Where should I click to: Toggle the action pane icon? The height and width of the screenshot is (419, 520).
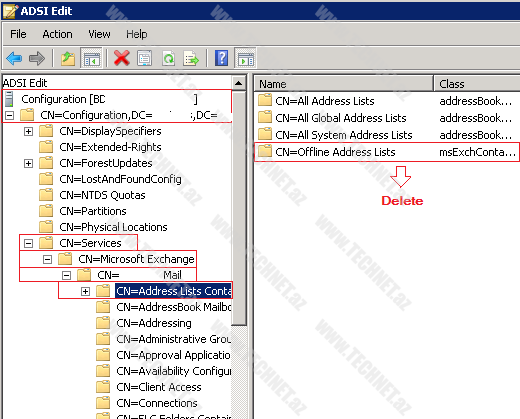pos(245,59)
